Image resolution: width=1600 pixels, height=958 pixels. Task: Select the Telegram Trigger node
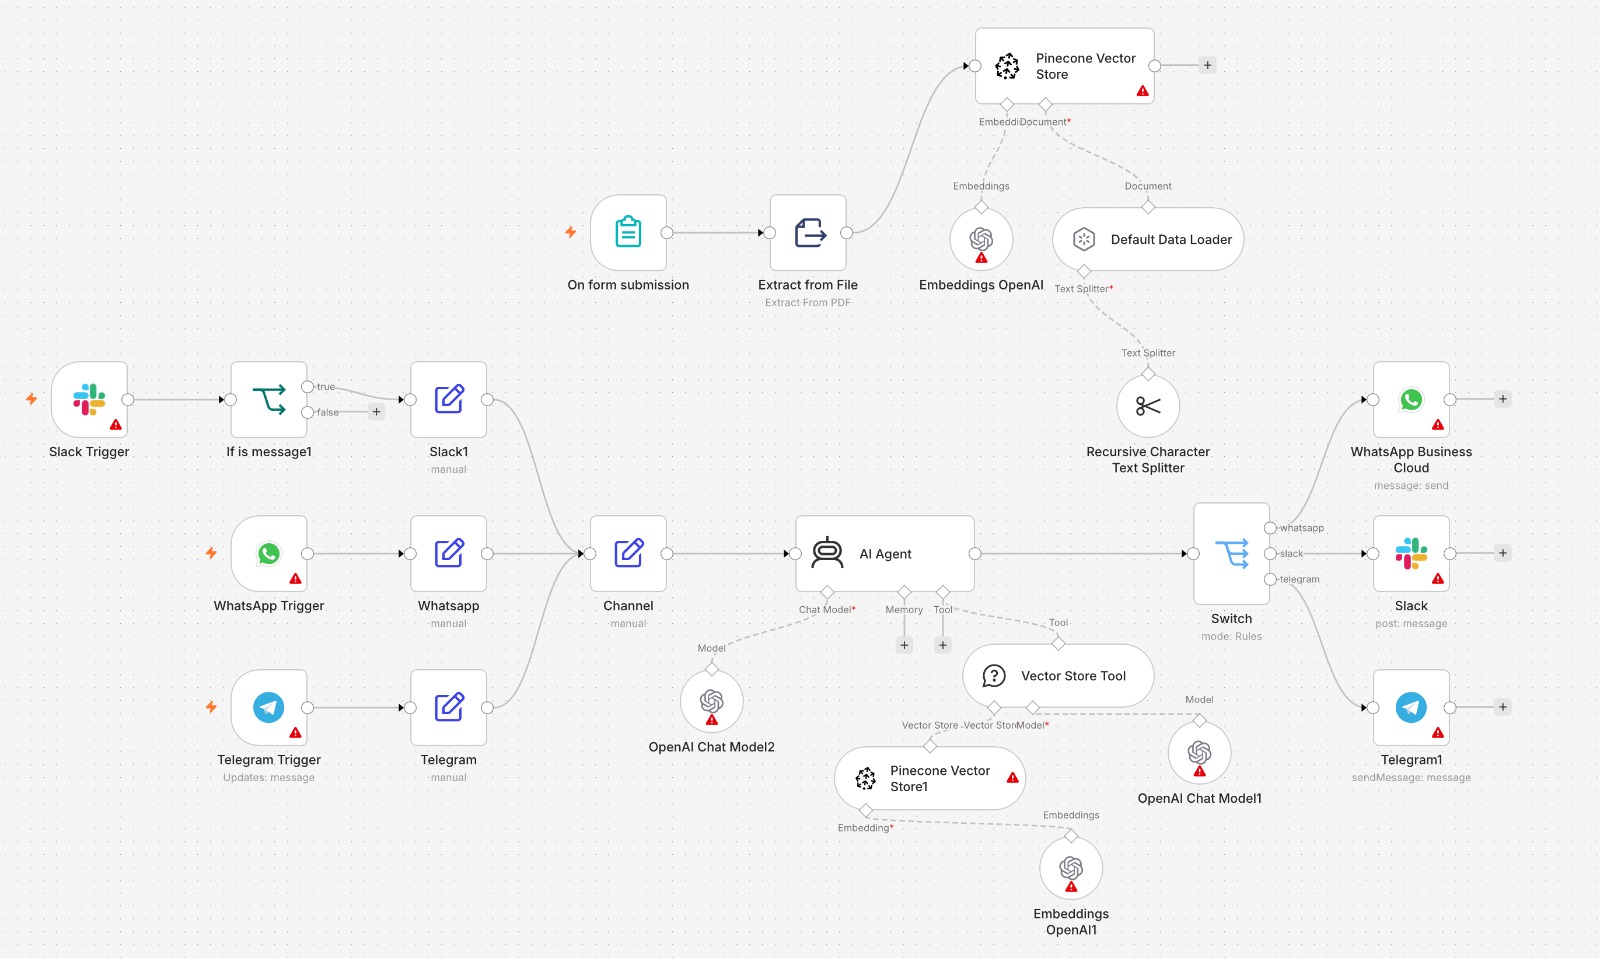(x=269, y=707)
